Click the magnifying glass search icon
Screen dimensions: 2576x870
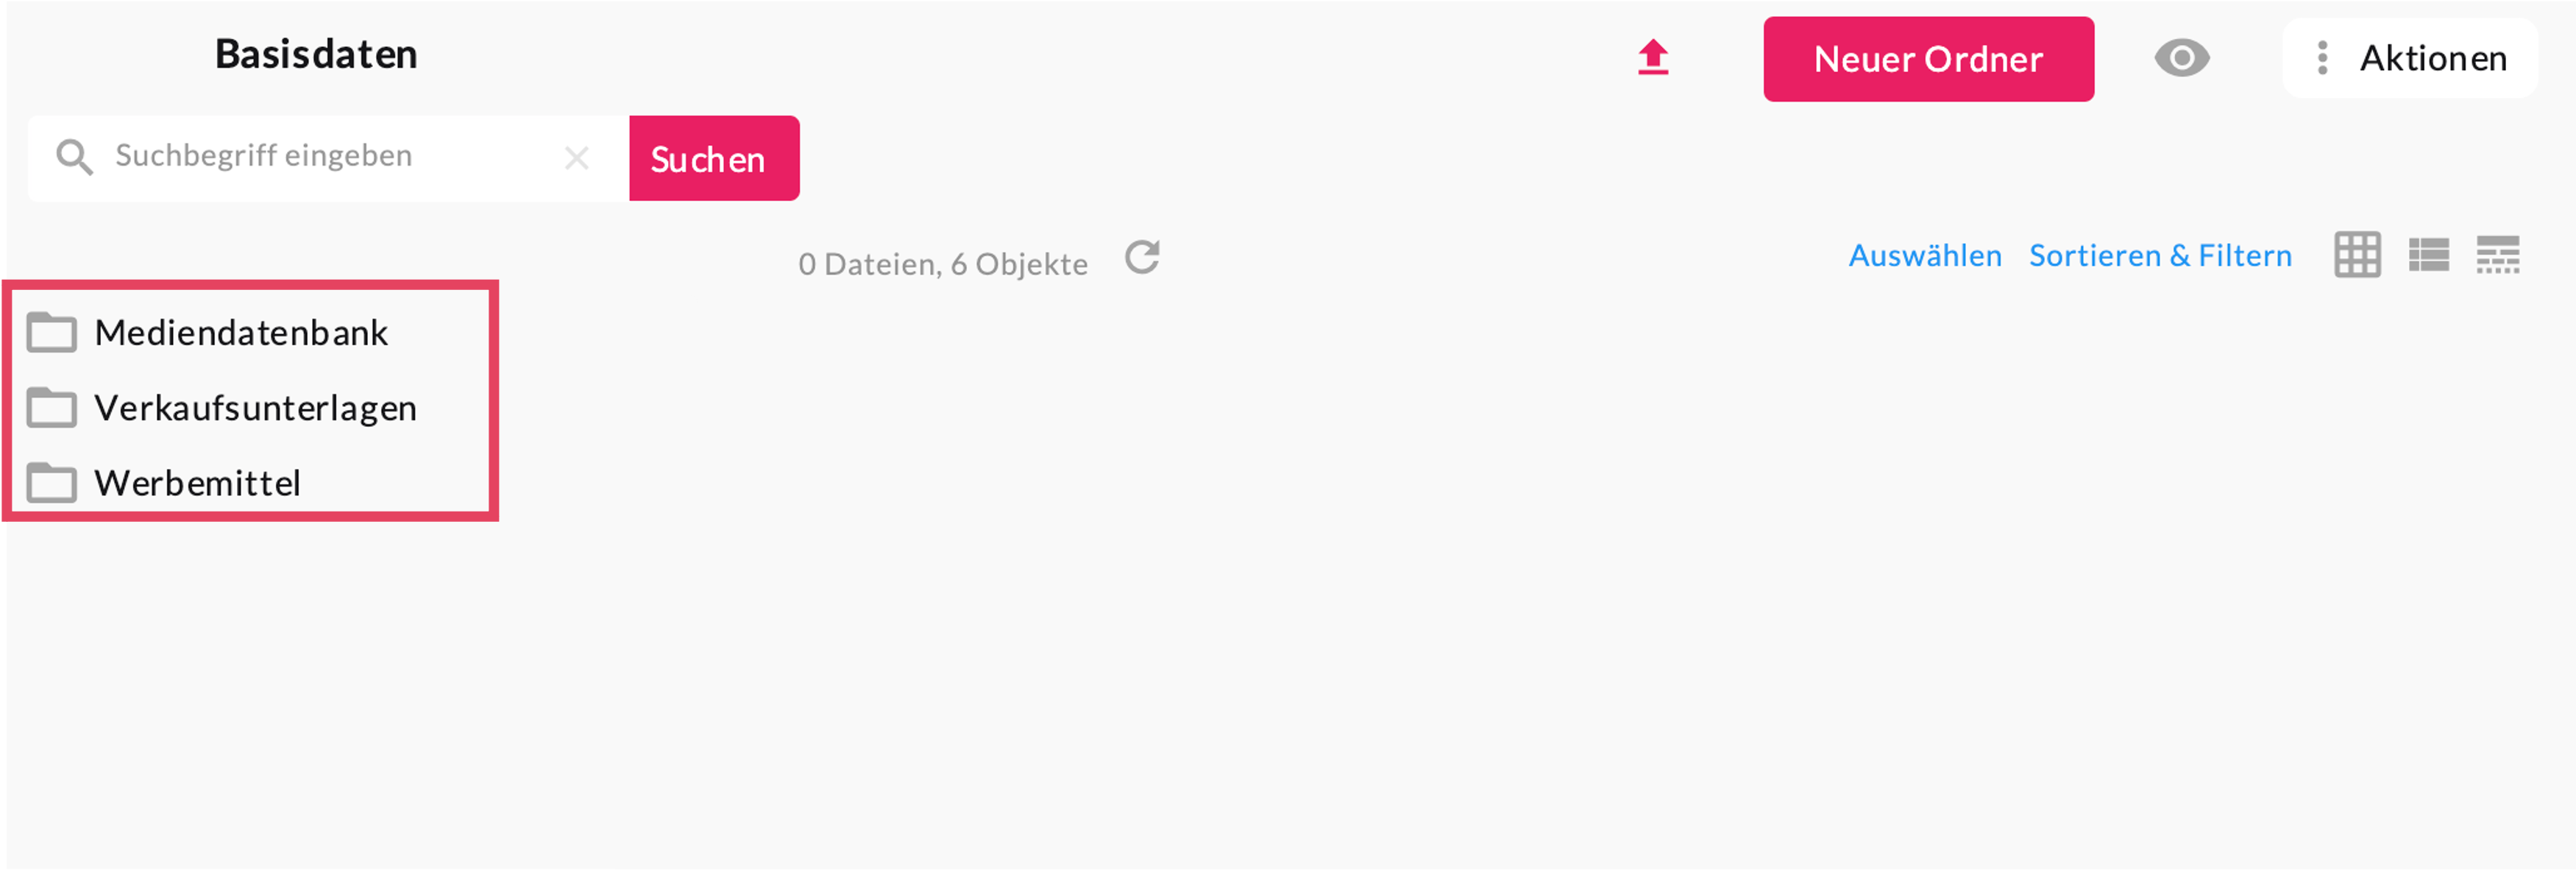pyautogui.click(x=74, y=157)
